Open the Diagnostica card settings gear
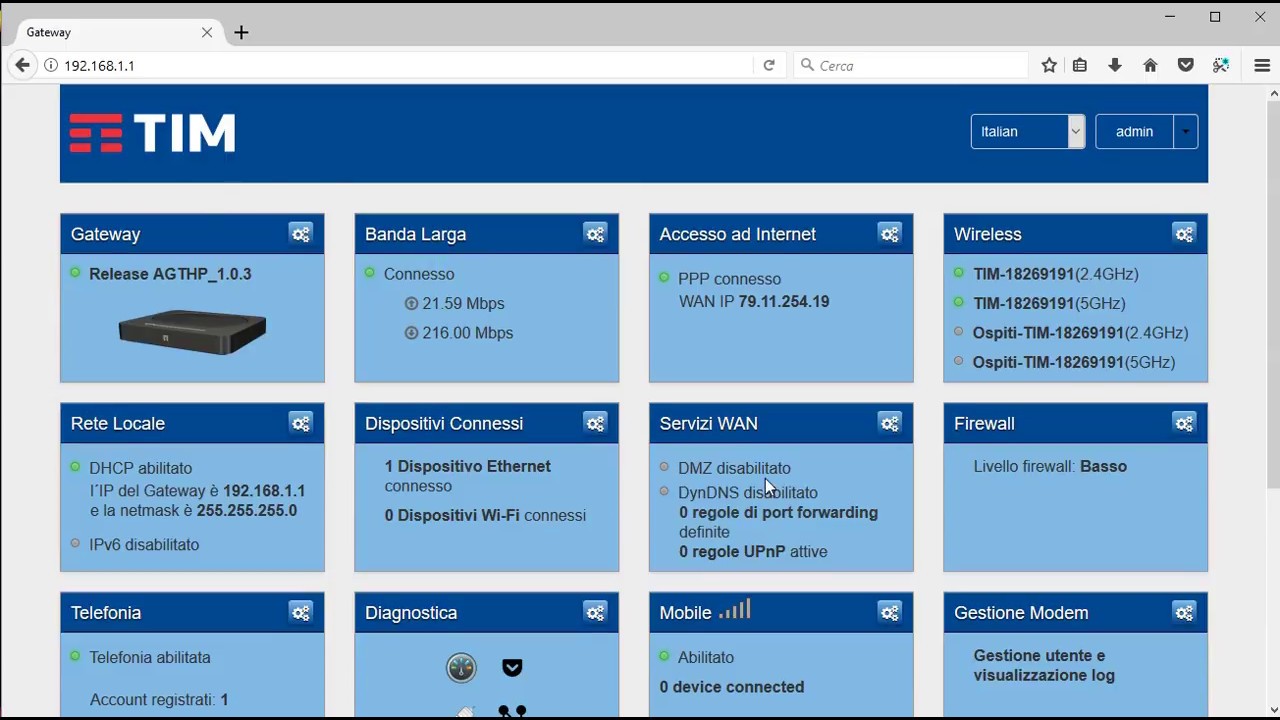This screenshot has height=720, width=1280. [596, 612]
